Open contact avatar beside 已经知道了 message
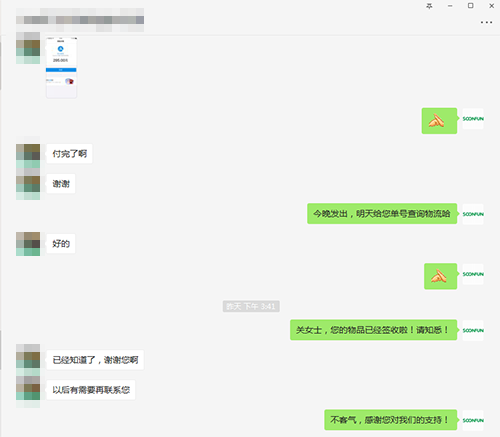 pyautogui.click(x=28, y=360)
